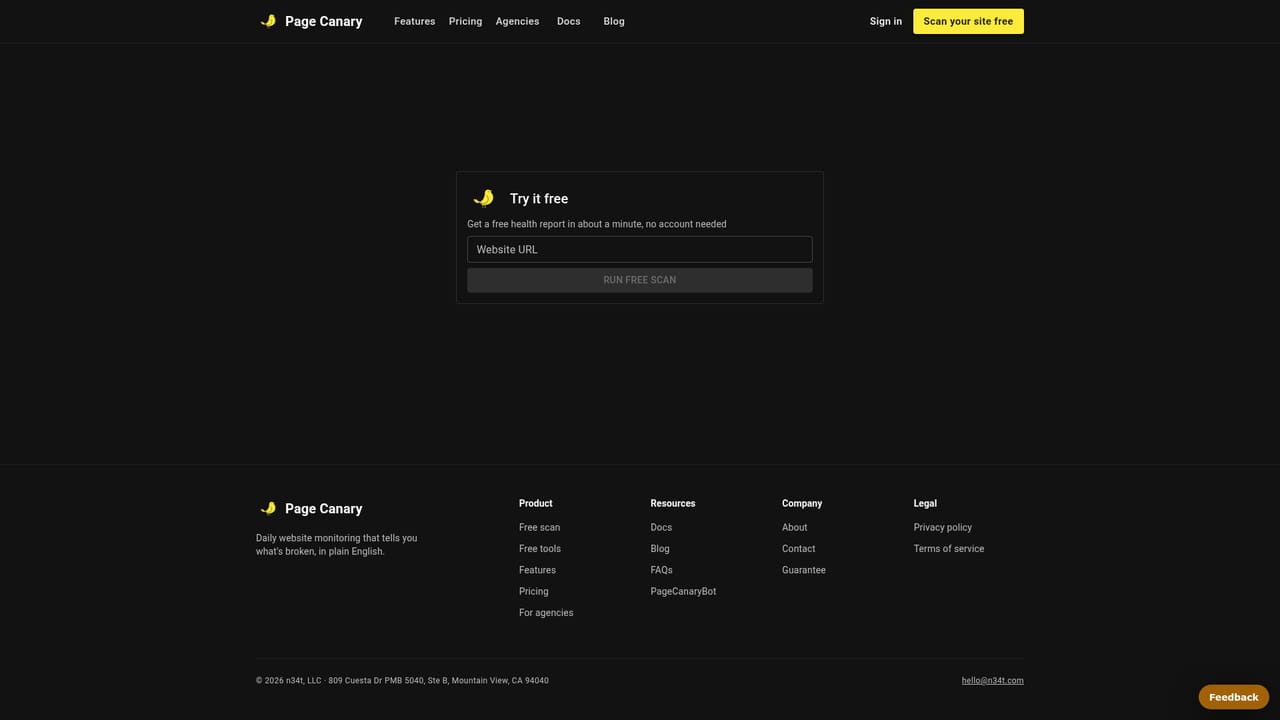Image resolution: width=1280 pixels, height=720 pixels.
Task: Open Docs under footer Resources
Action: [x=661, y=527]
